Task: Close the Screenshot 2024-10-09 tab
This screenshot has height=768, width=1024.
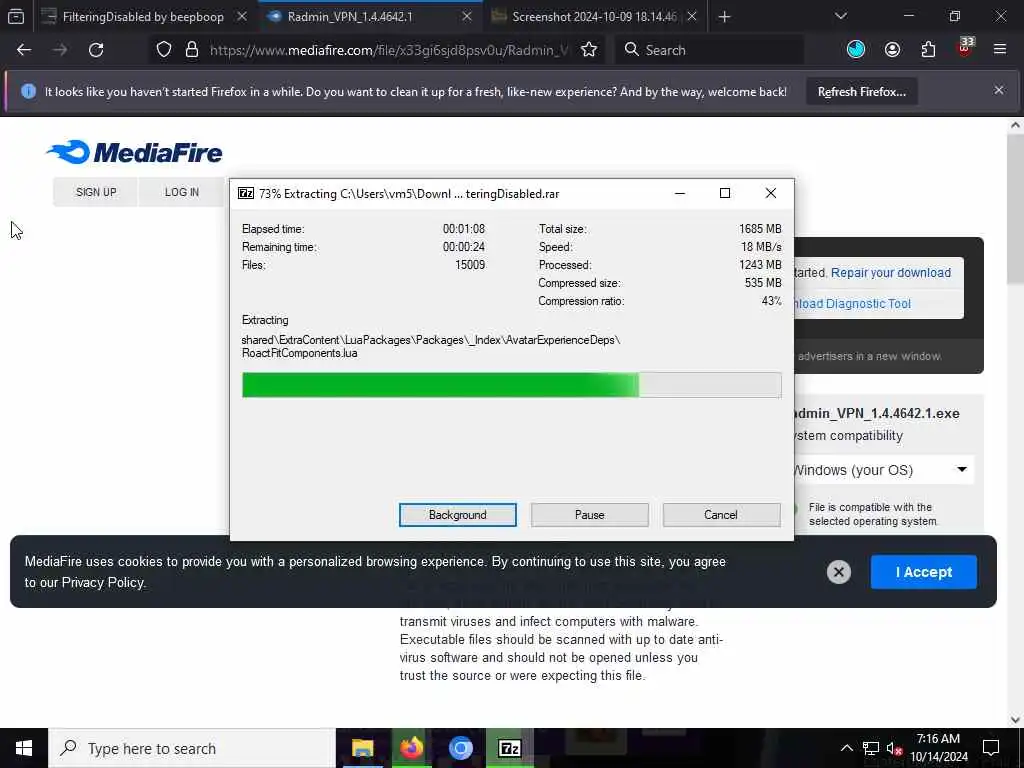Action: [692, 16]
